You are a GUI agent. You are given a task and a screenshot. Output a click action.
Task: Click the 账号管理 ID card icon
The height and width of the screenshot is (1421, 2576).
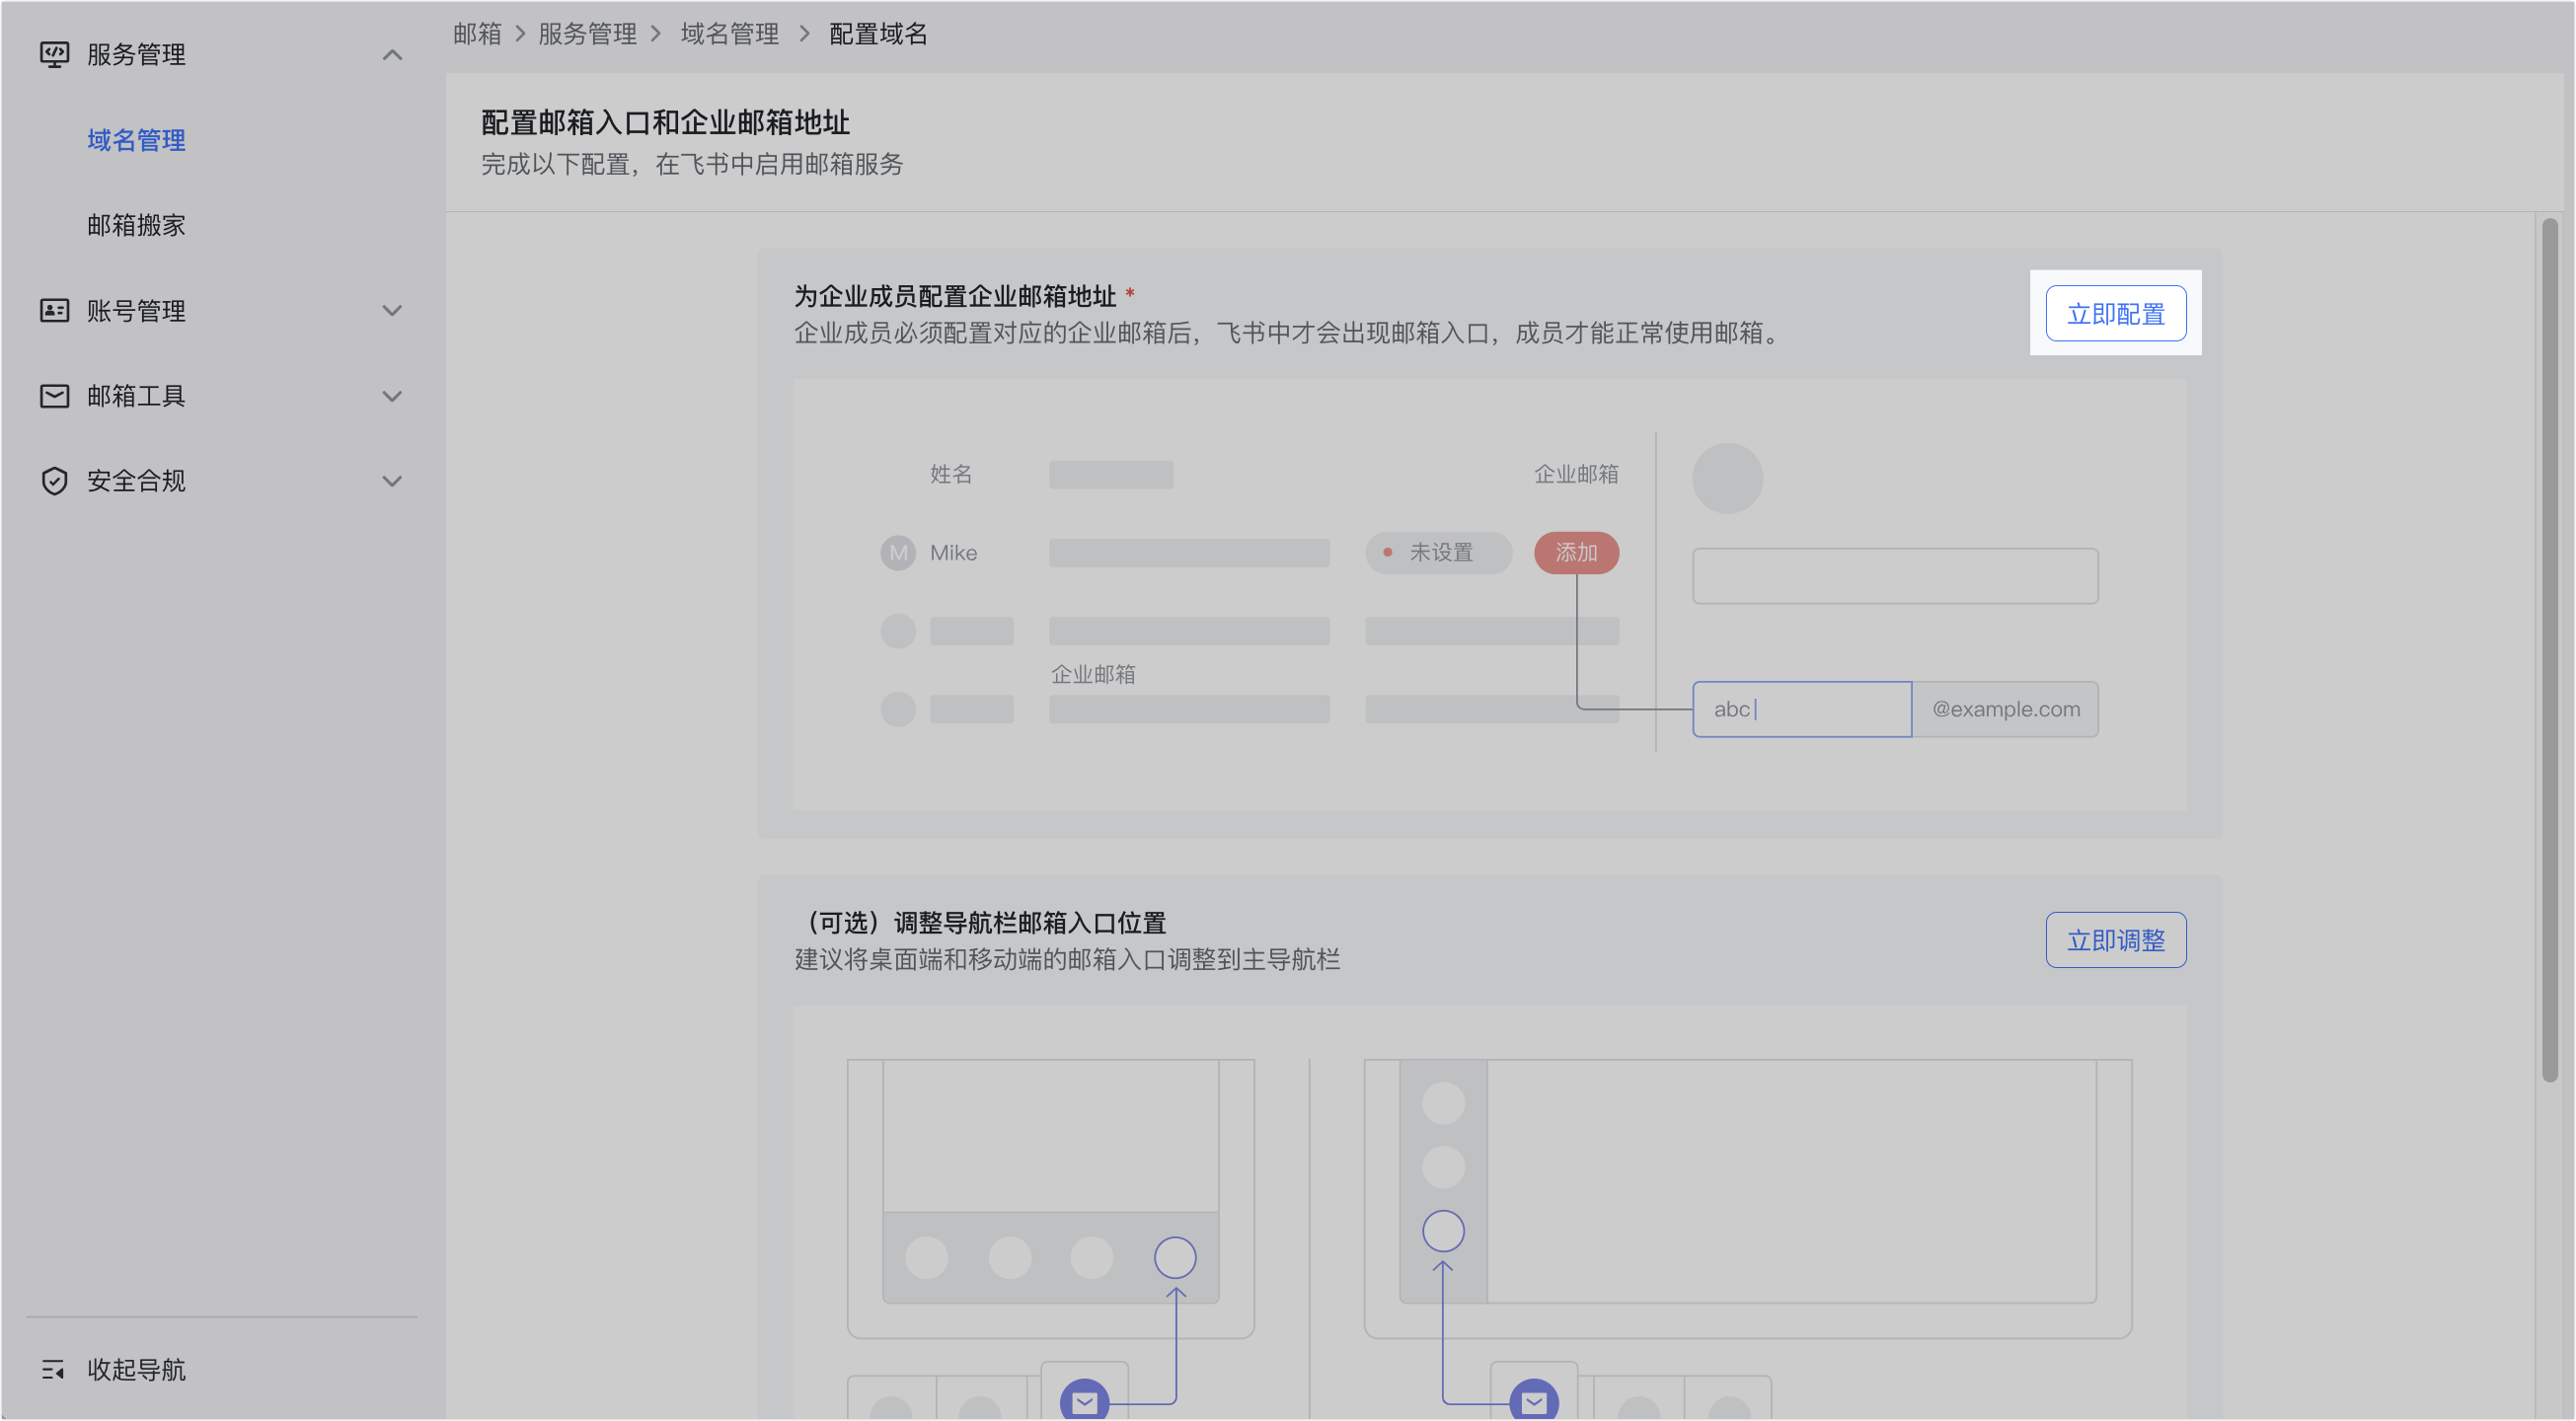[54, 311]
